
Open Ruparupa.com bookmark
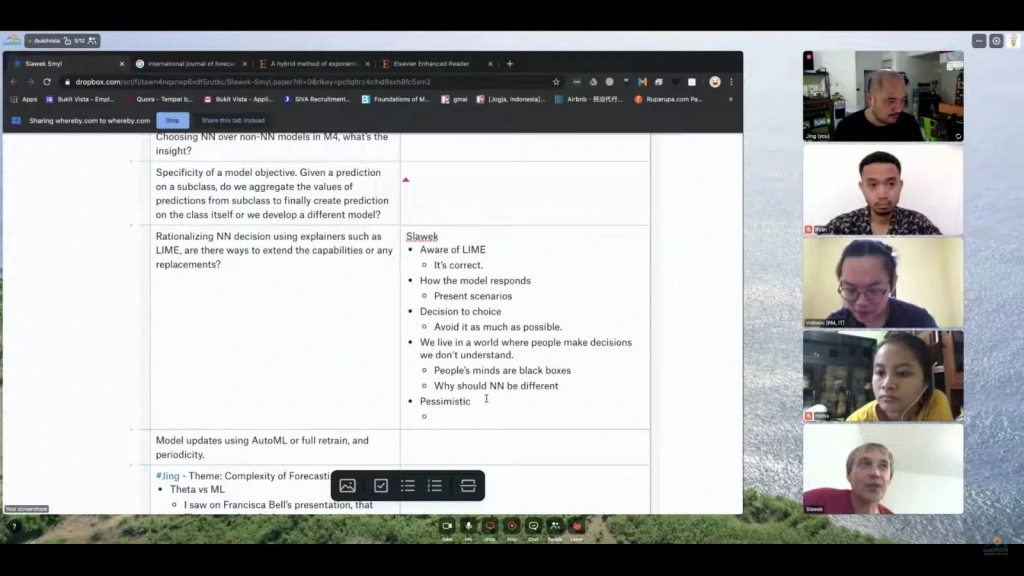click(669, 99)
